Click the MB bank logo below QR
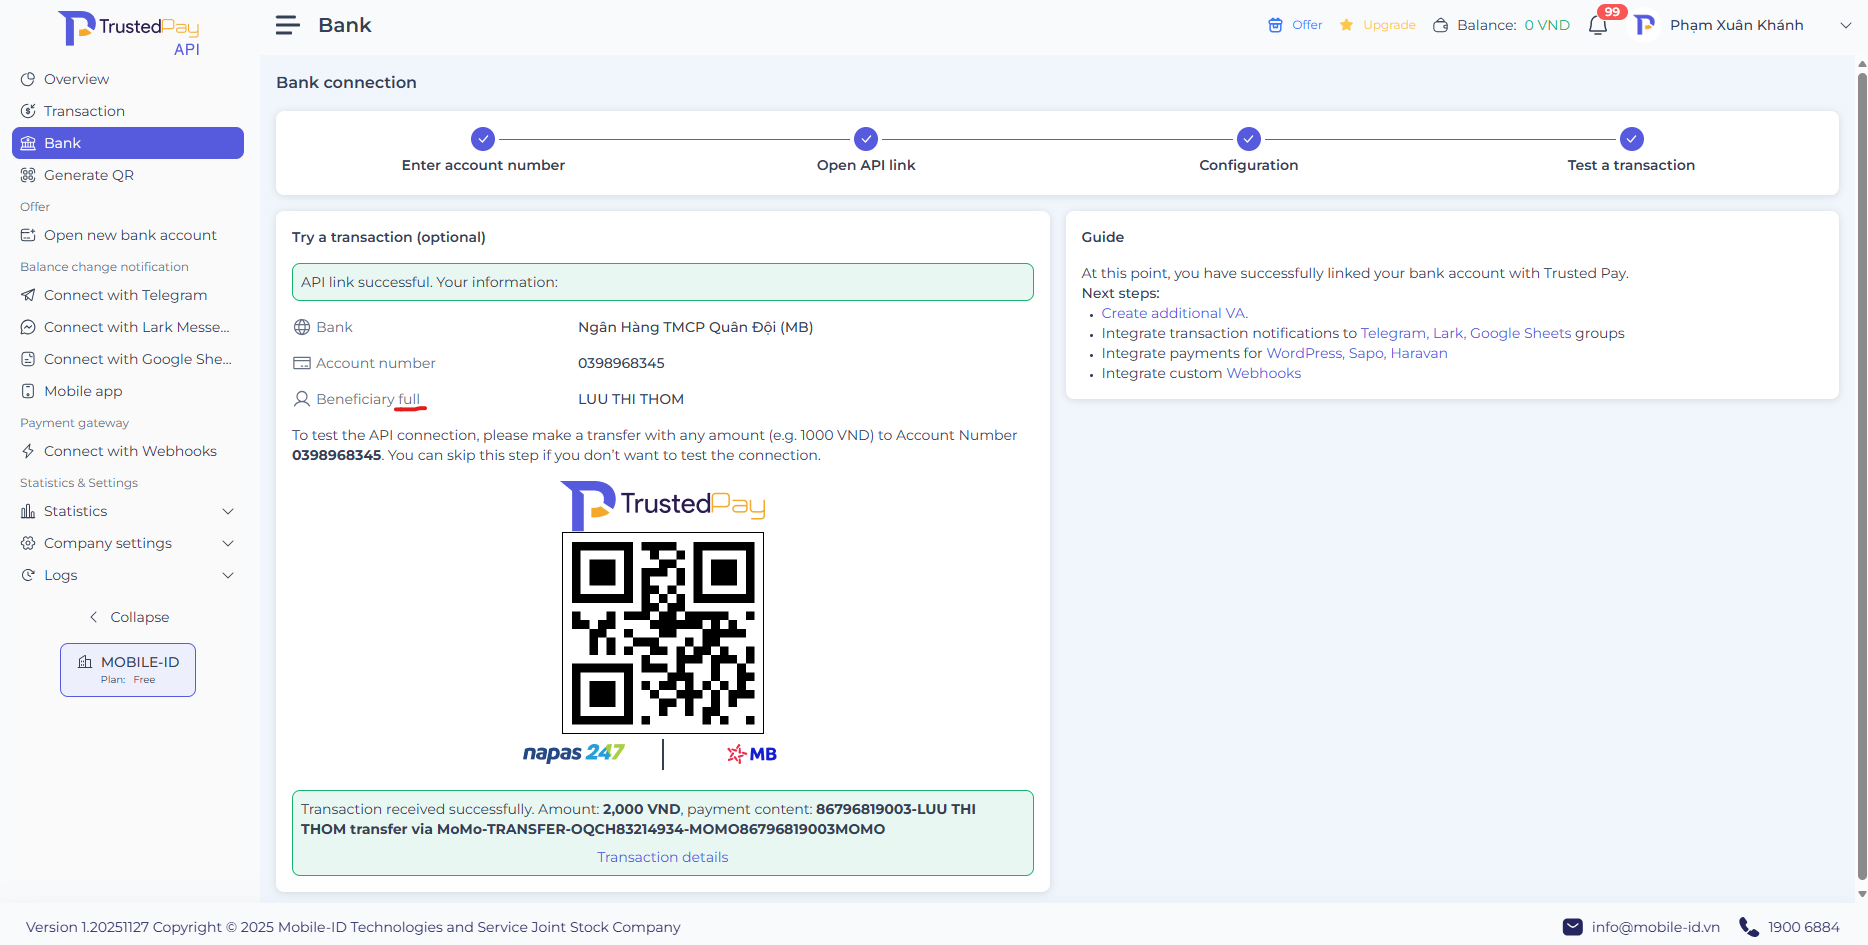1868x945 pixels. (x=752, y=754)
